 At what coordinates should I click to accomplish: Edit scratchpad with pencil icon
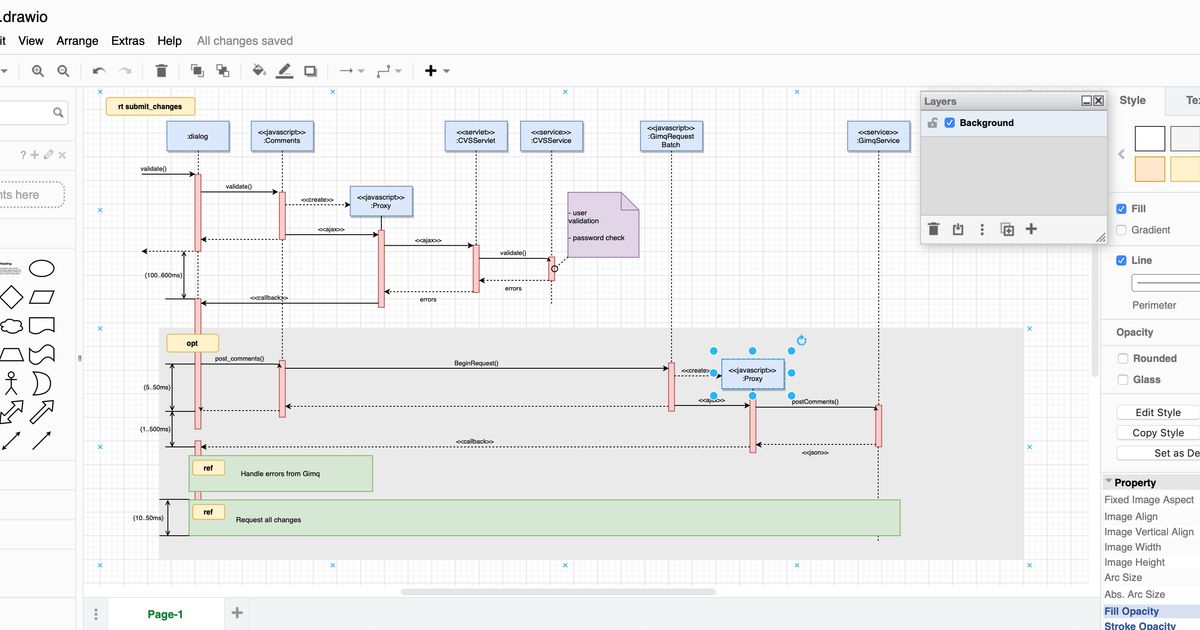coord(47,154)
